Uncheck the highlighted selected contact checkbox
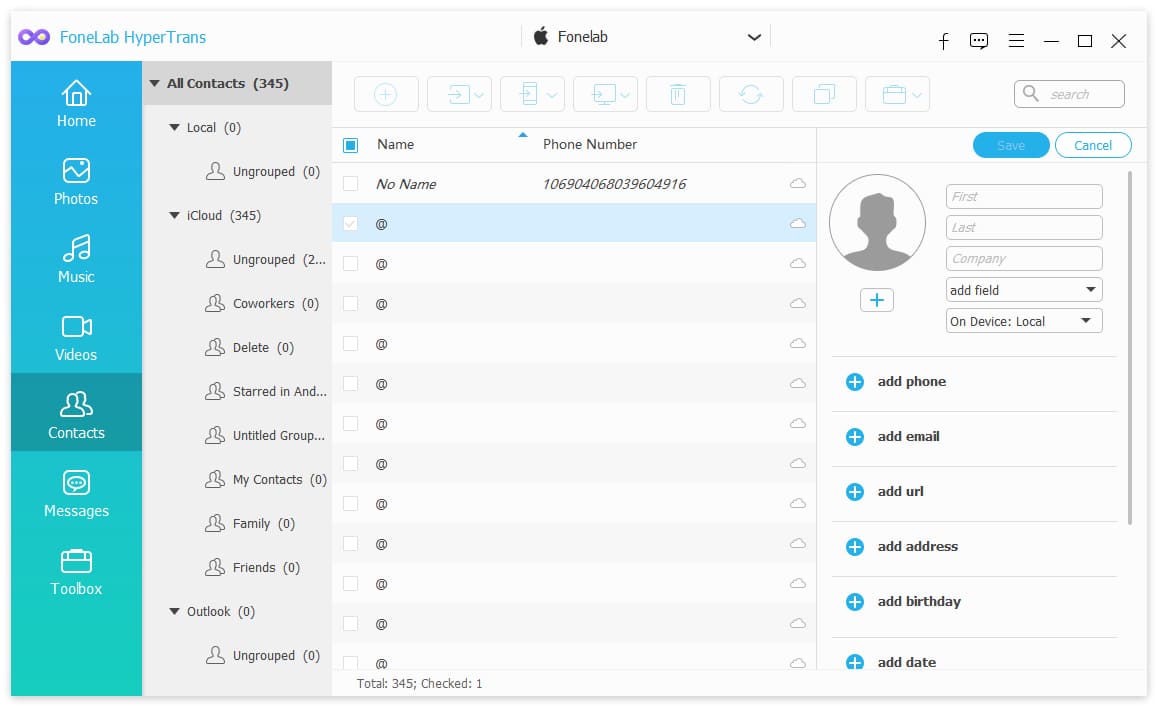The width and height of the screenshot is (1160, 709). click(x=351, y=224)
